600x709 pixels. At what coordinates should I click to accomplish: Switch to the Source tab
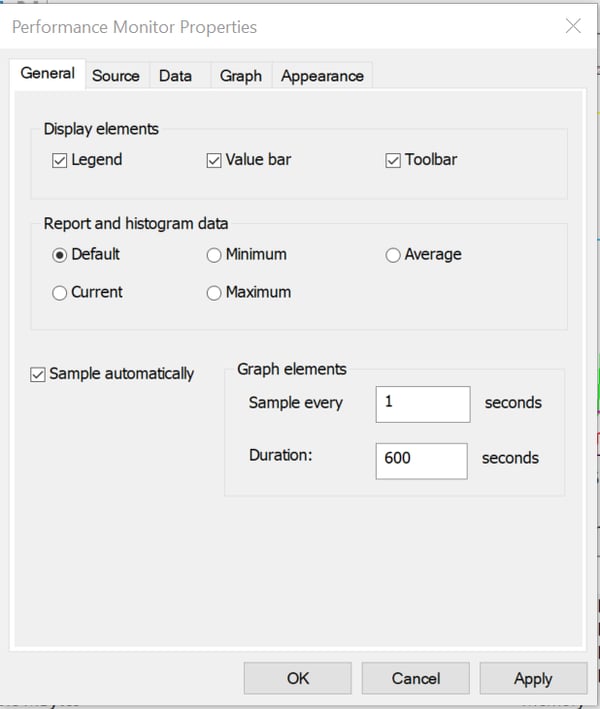116,75
